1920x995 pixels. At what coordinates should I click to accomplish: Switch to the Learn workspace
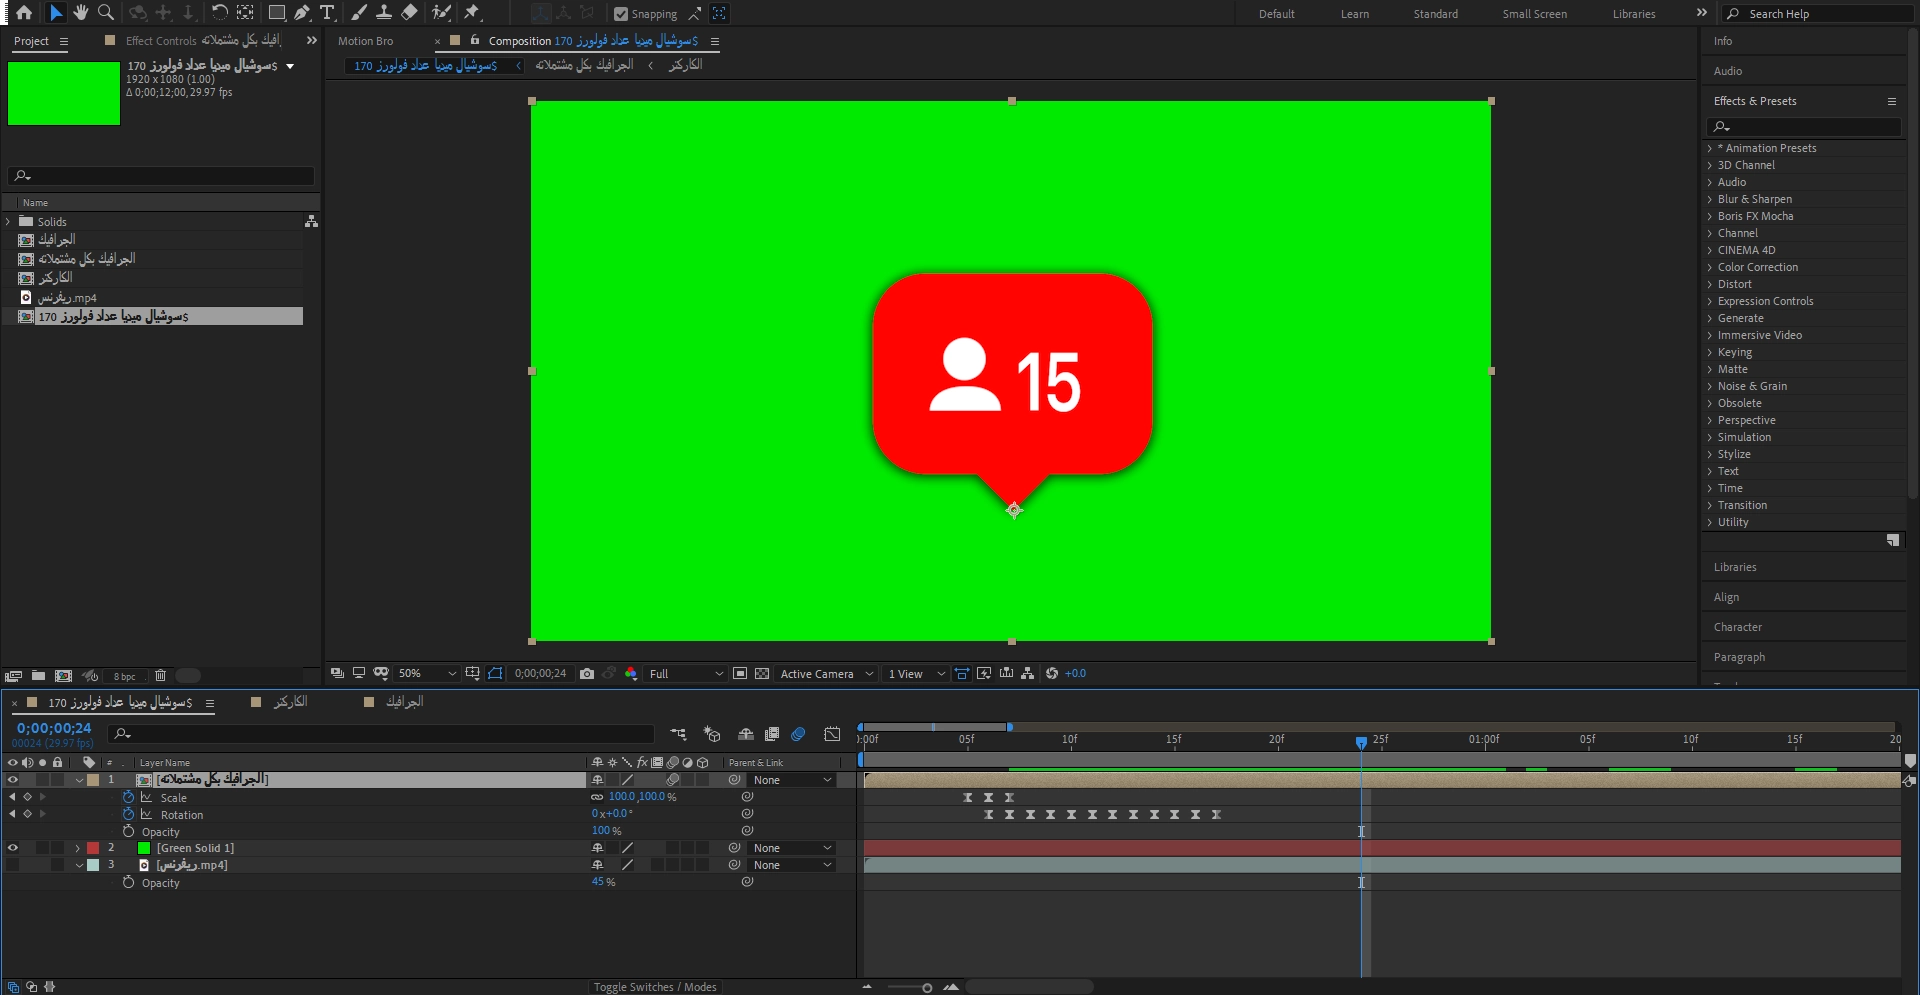pyautogui.click(x=1355, y=14)
